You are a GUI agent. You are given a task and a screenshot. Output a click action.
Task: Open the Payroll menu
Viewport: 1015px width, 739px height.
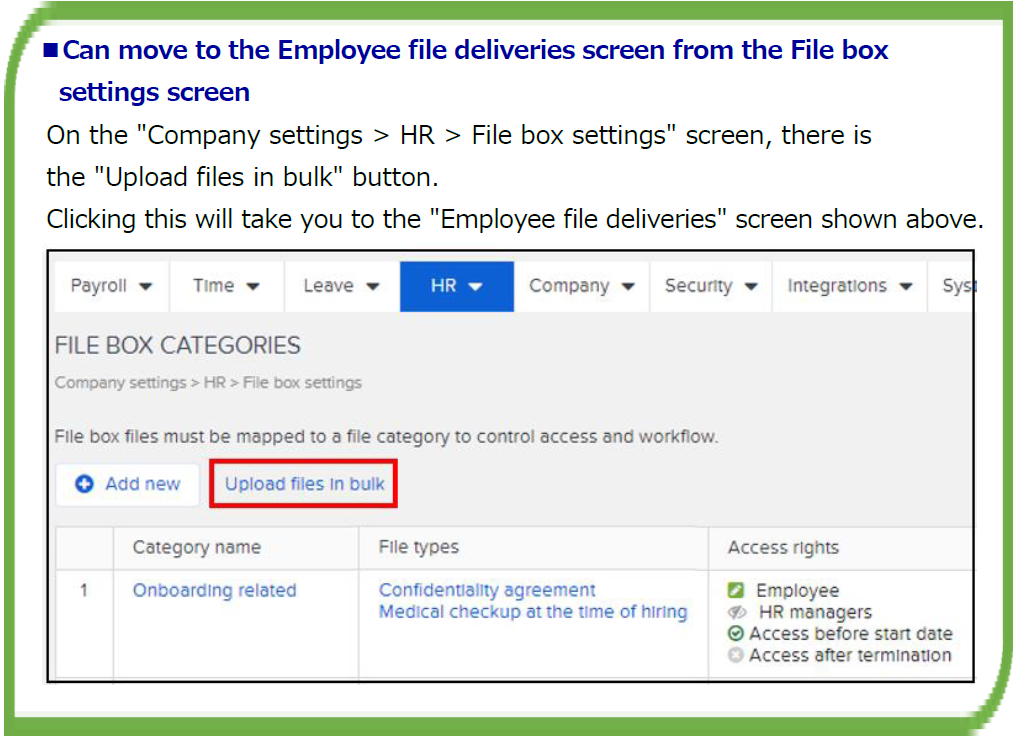pyautogui.click(x=111, y=286)
